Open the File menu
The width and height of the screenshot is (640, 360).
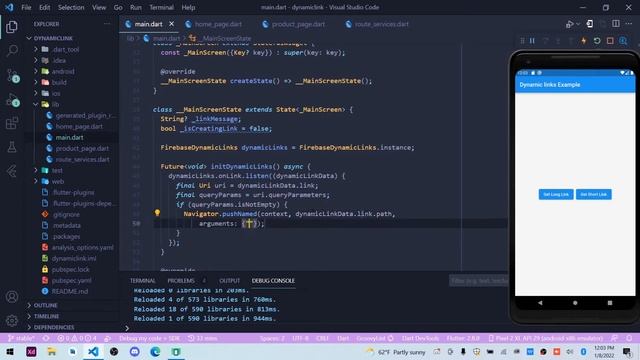click(26, 7)
